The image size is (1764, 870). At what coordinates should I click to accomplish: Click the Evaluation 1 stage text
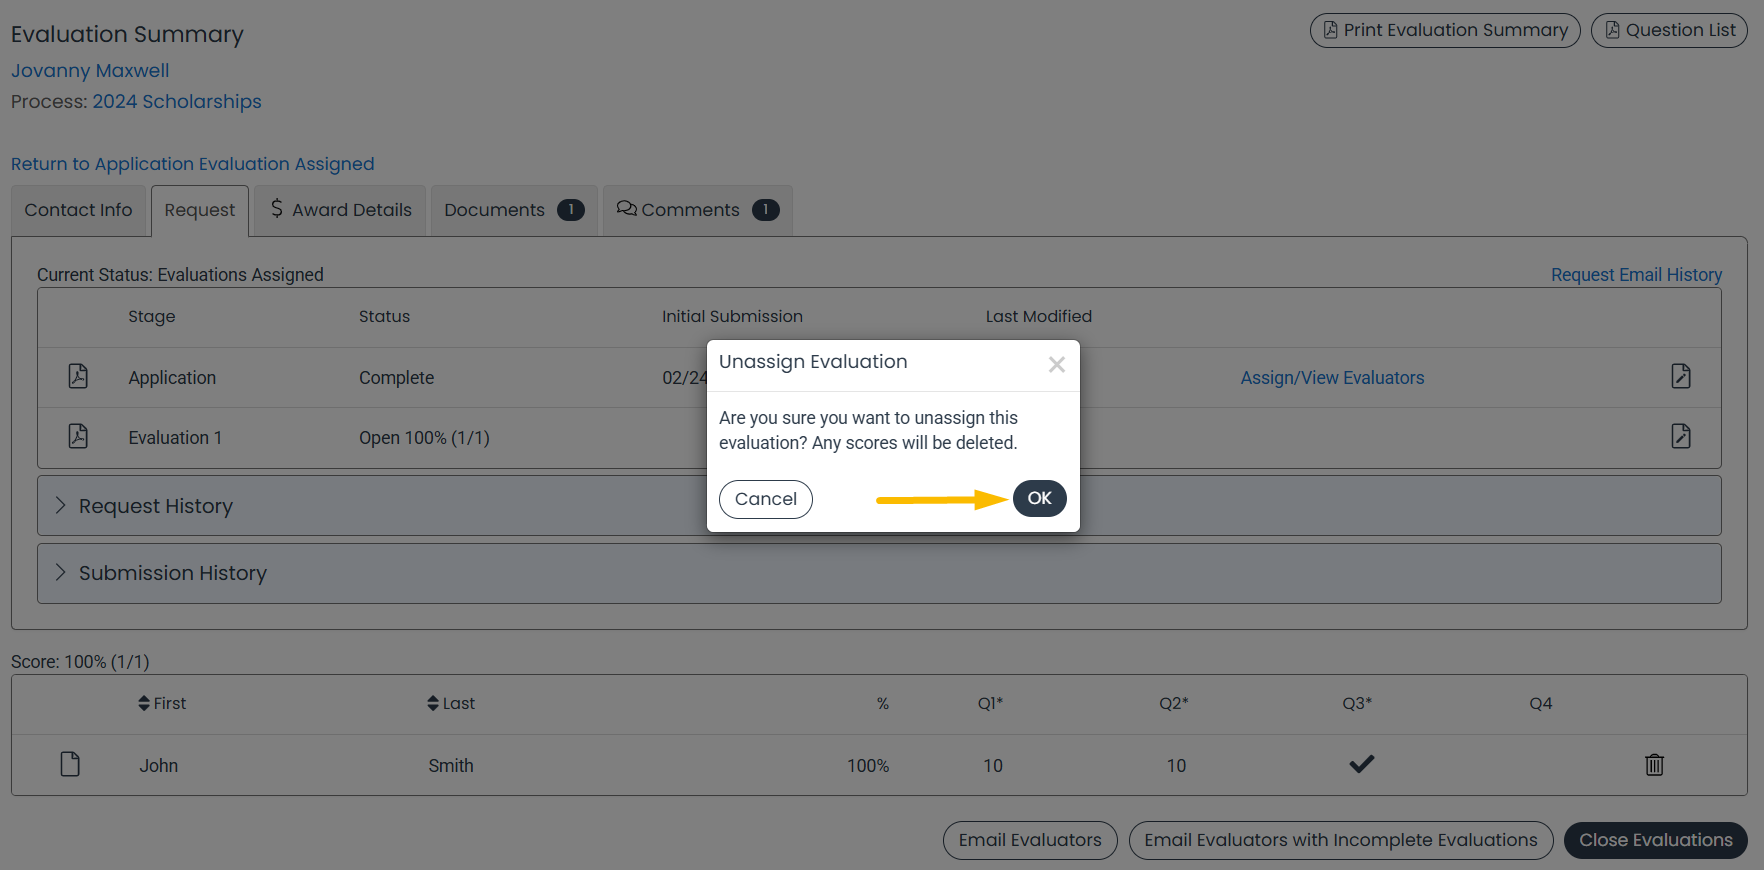pyautogui.click(x=175, y=438)
